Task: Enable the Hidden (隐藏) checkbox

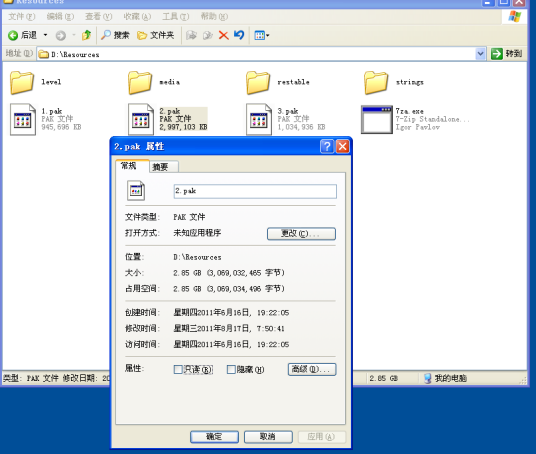Action: coord(231,370)
